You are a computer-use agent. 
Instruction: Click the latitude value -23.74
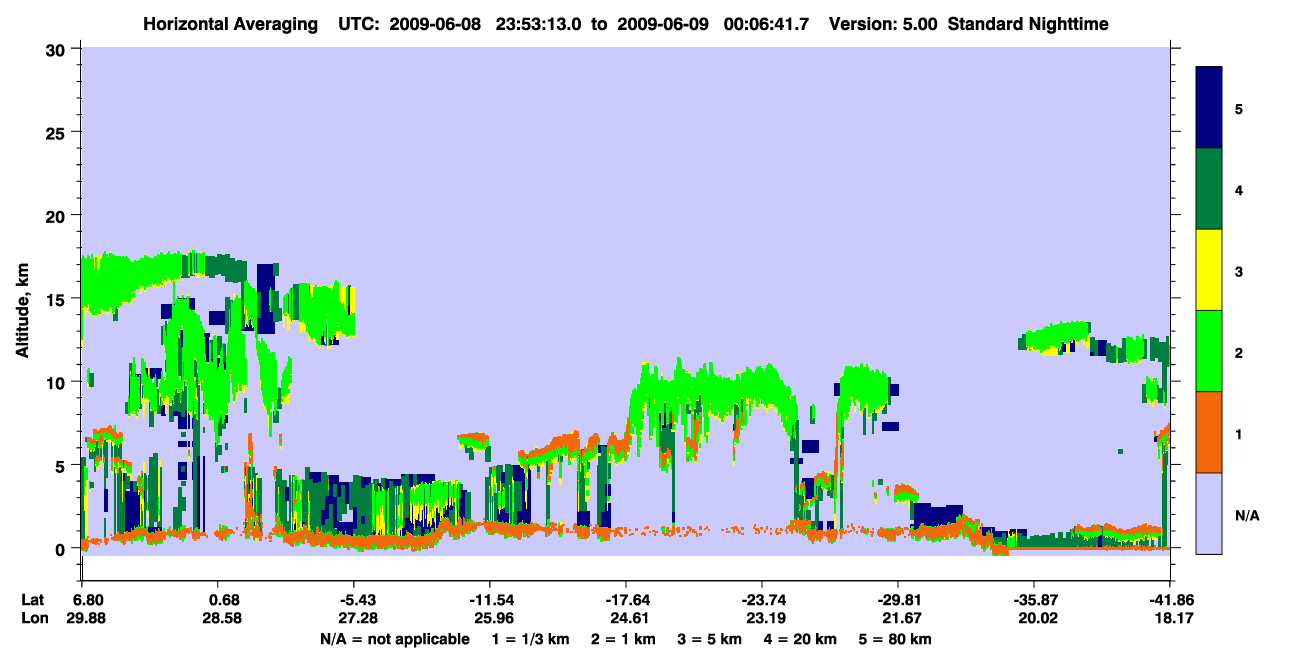(x=763, y=600)
